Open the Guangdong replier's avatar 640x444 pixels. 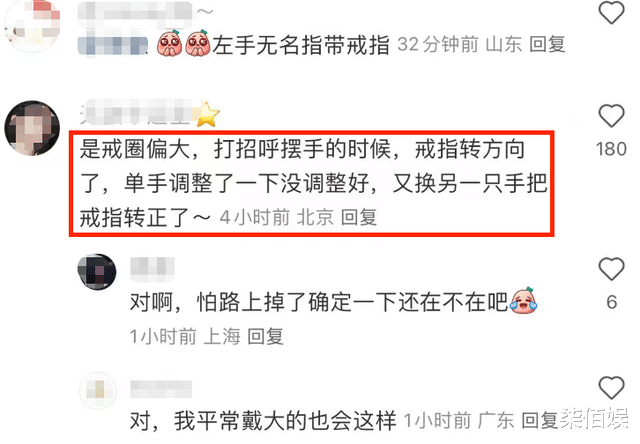[x=98, y=391]
